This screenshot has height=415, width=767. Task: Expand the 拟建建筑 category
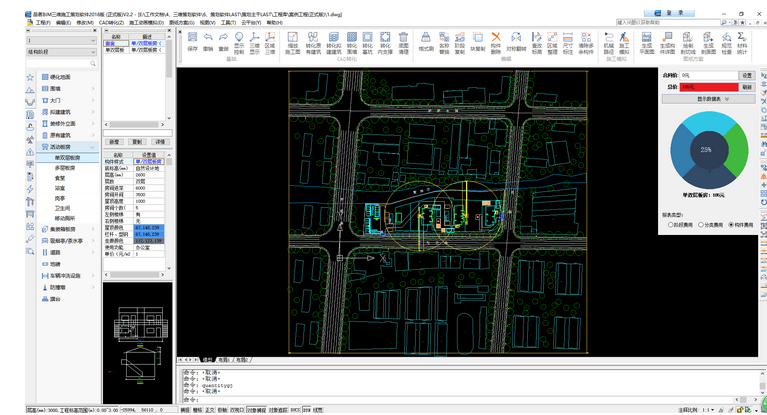[x=92, y=112]
